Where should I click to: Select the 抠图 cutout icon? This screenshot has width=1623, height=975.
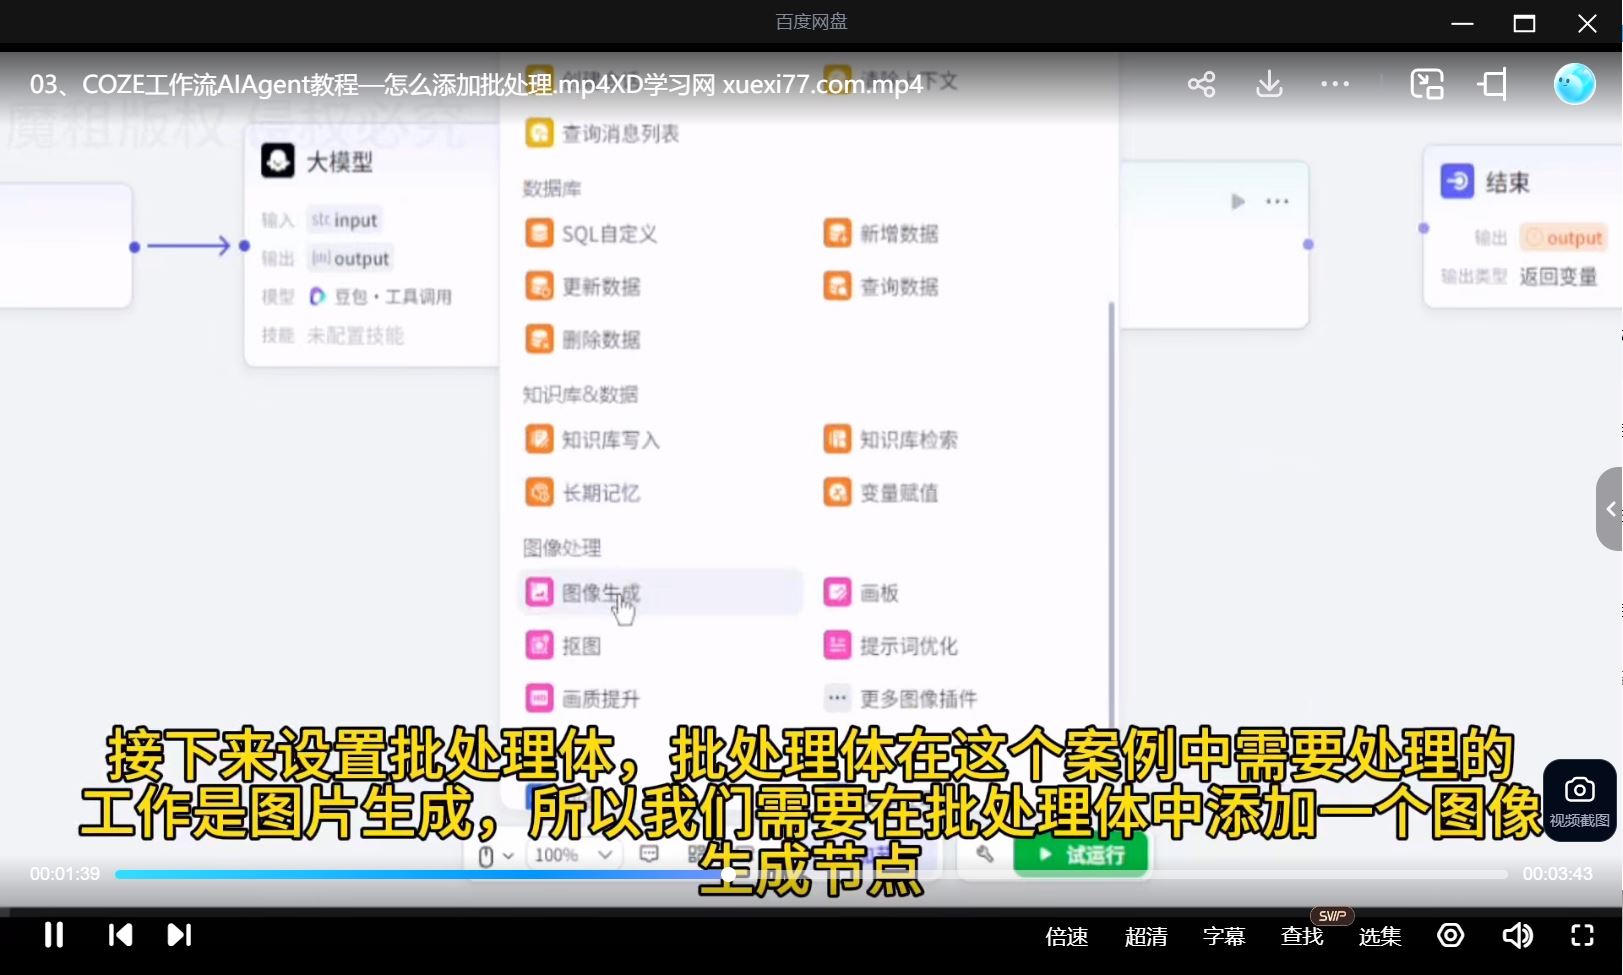tap(539, 644)
